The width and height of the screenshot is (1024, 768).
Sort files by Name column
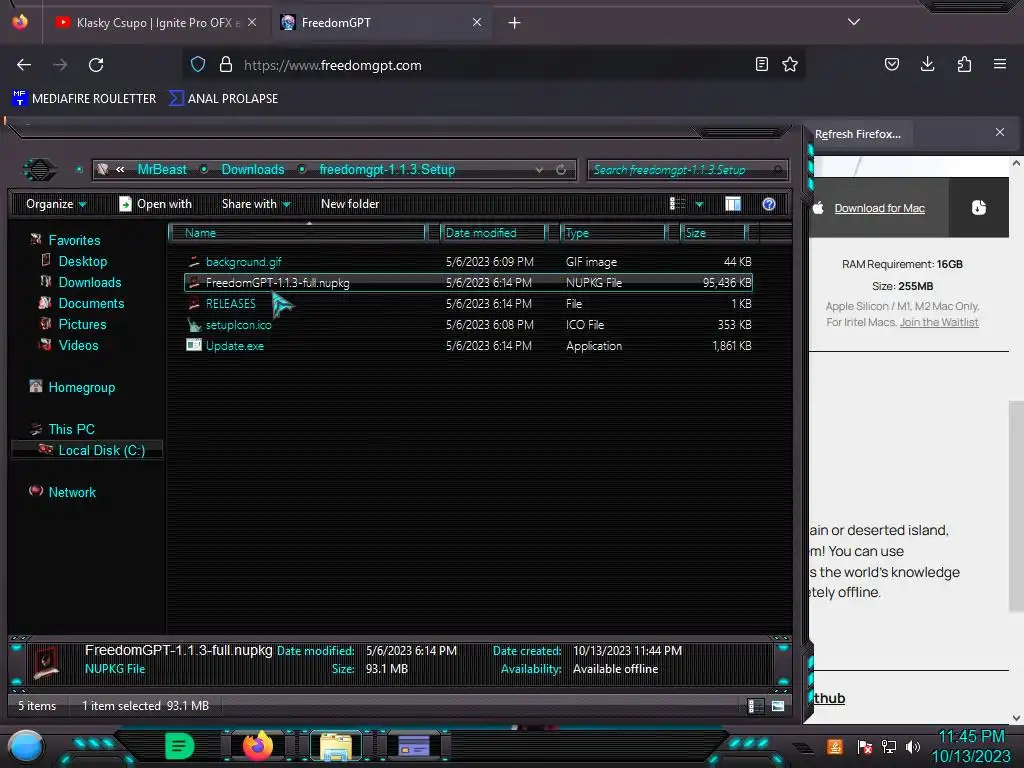point(298,232)
